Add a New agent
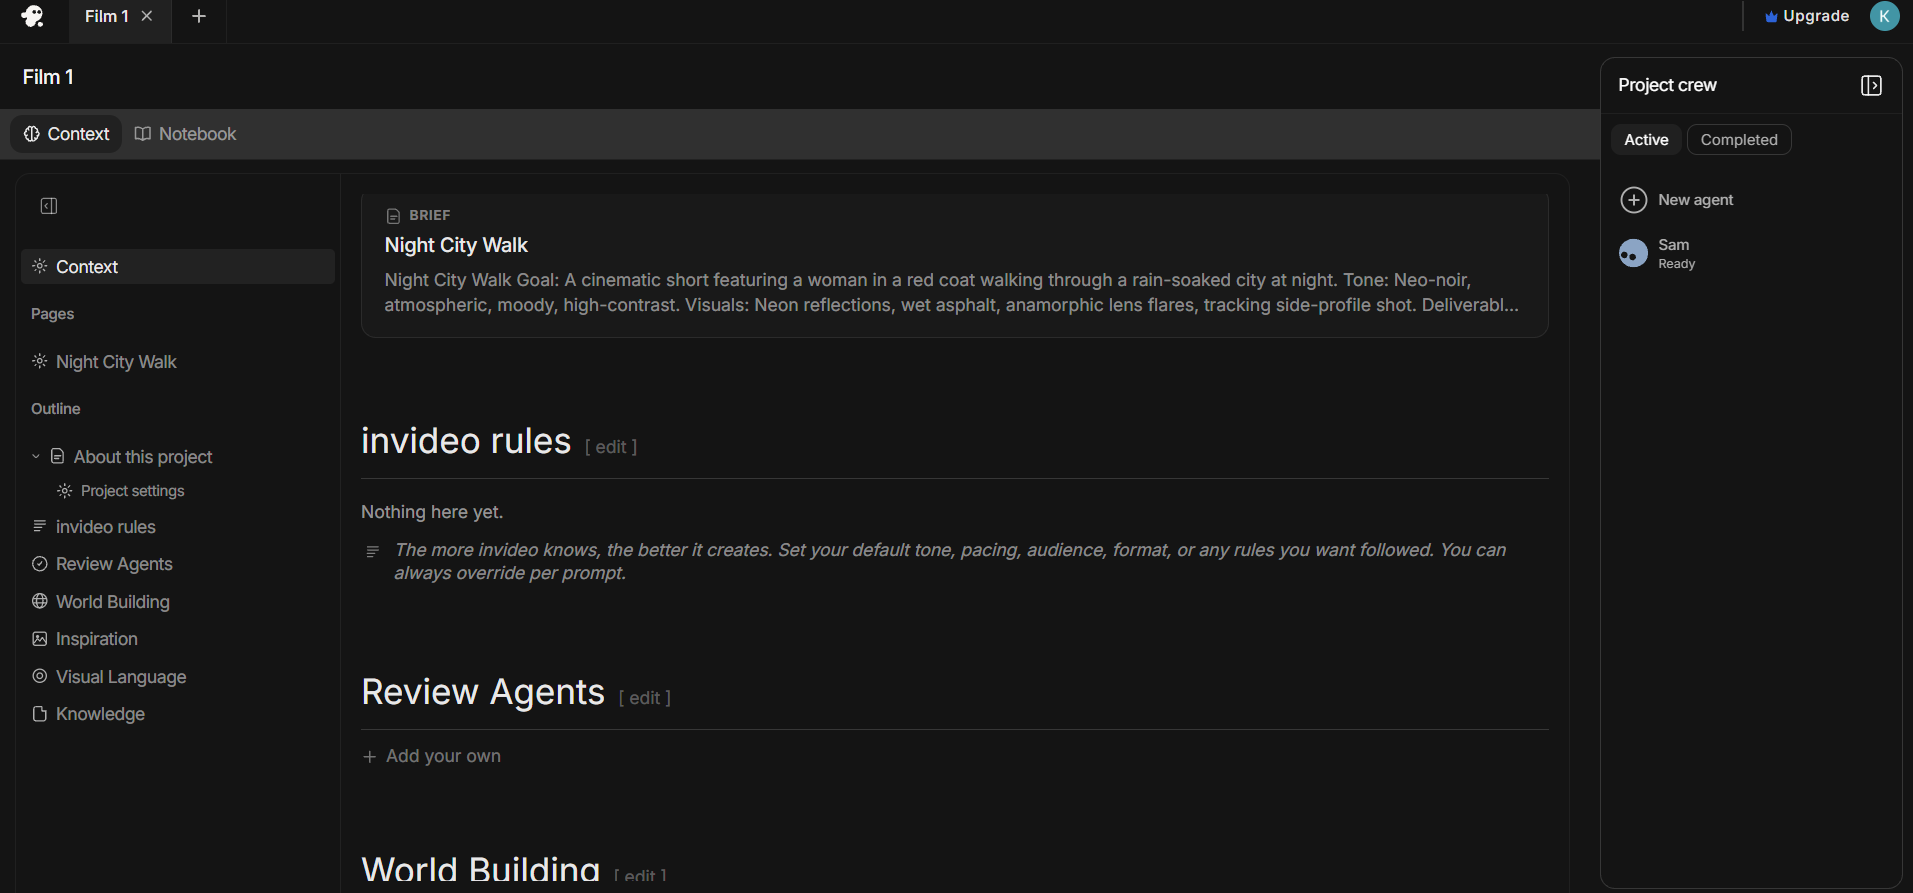The height and width of the screenshot is (893, 1913). pyautogui.click(x=1677, y=200)
